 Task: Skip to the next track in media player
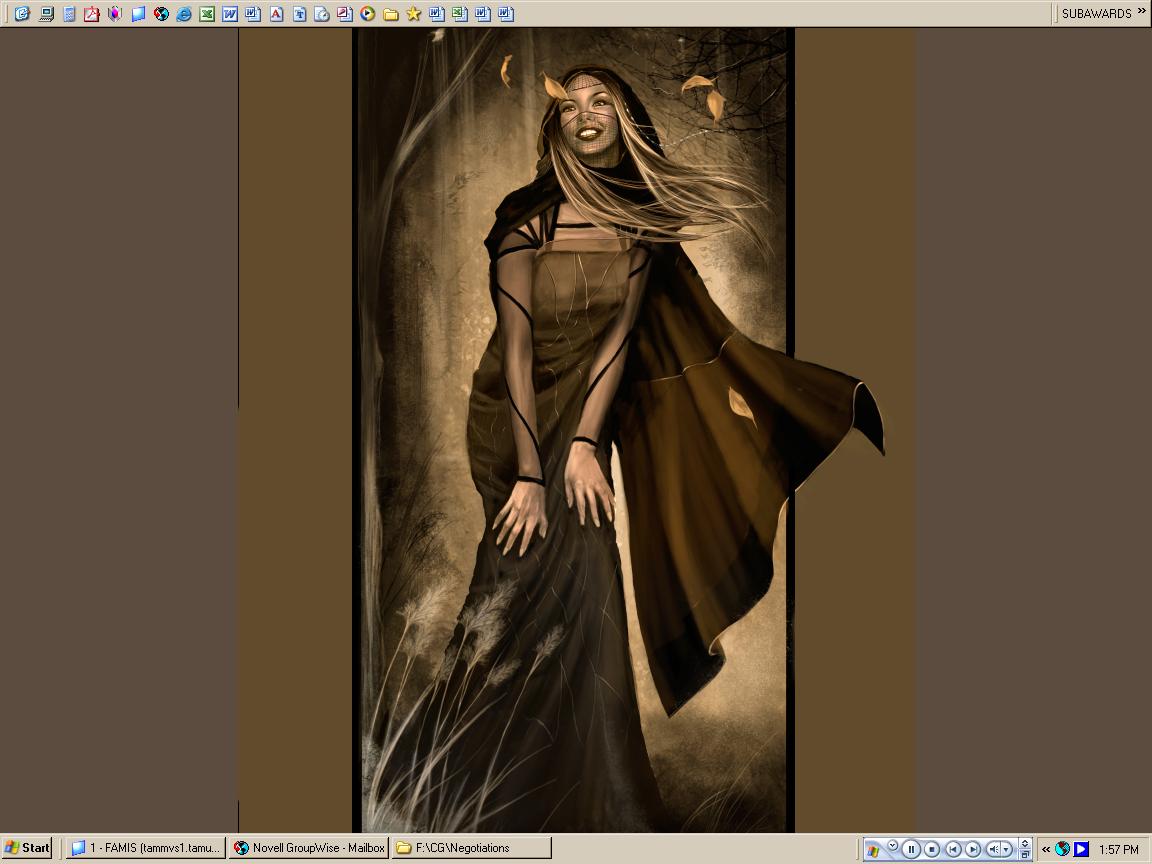(972, 849)
